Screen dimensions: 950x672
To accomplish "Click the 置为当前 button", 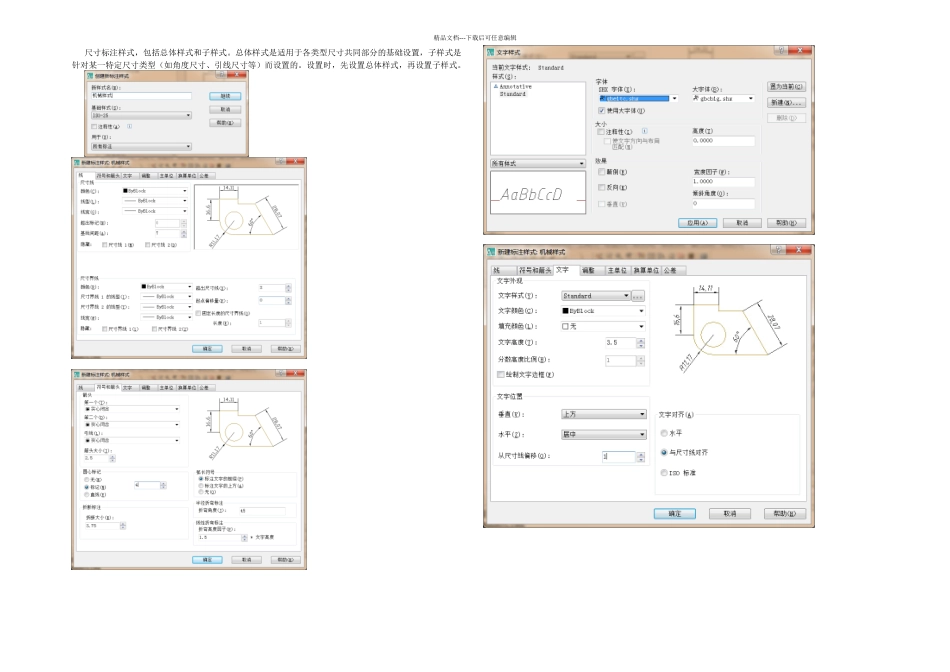I will [787, 87].
